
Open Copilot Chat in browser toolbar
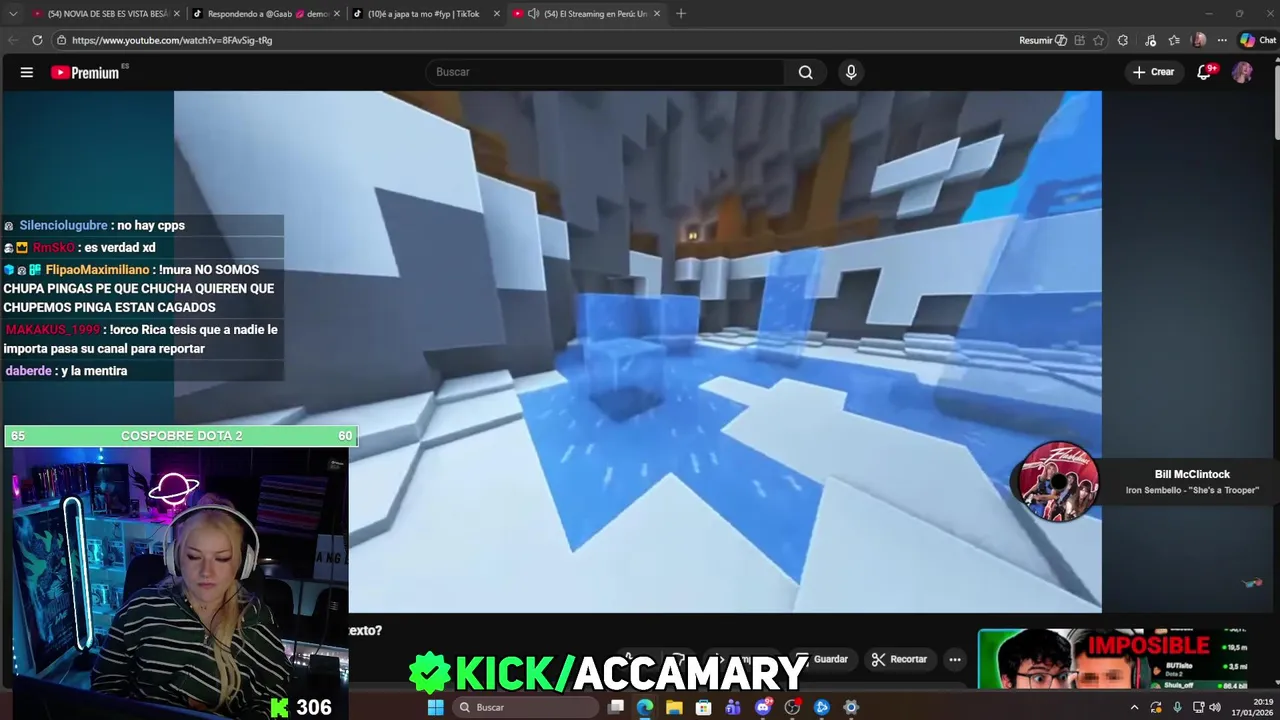click(x=1258, y=40)
